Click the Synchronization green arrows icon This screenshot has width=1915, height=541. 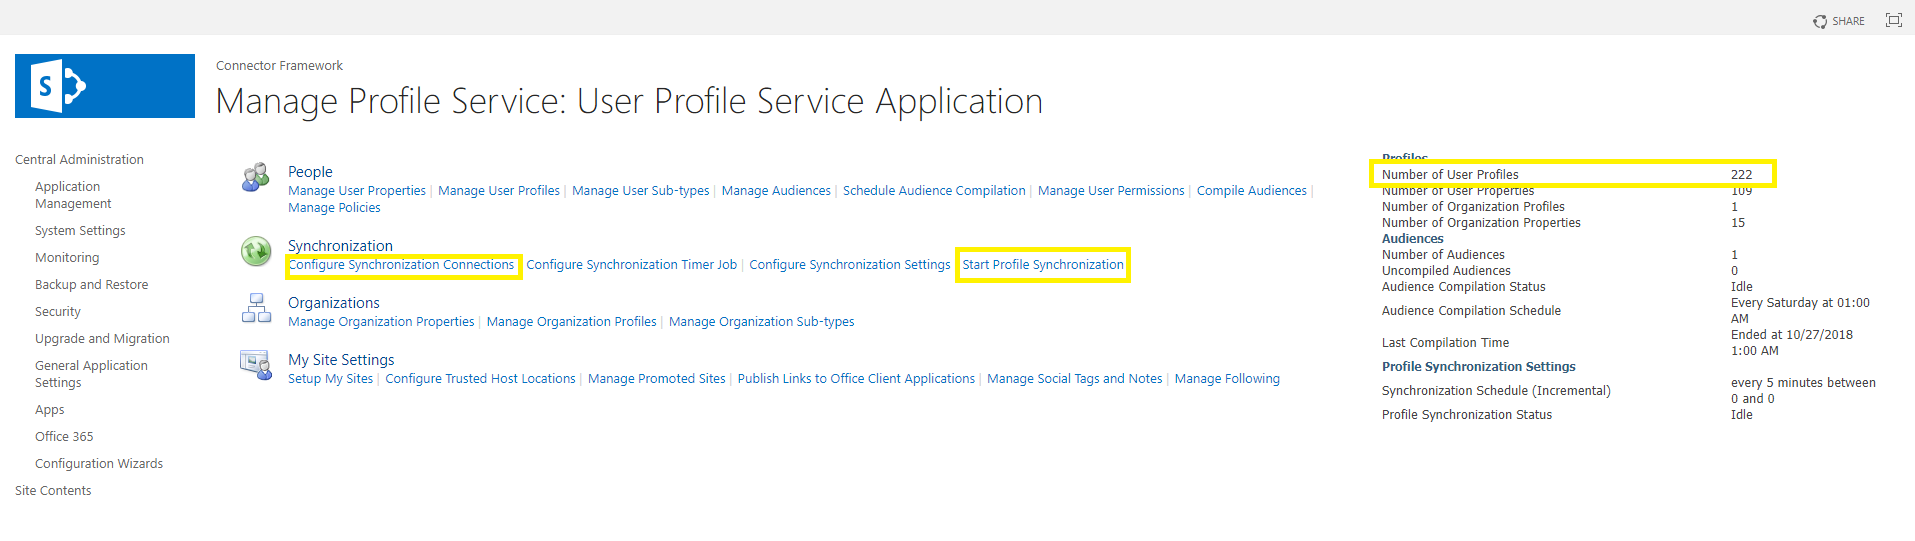[256, 251]
